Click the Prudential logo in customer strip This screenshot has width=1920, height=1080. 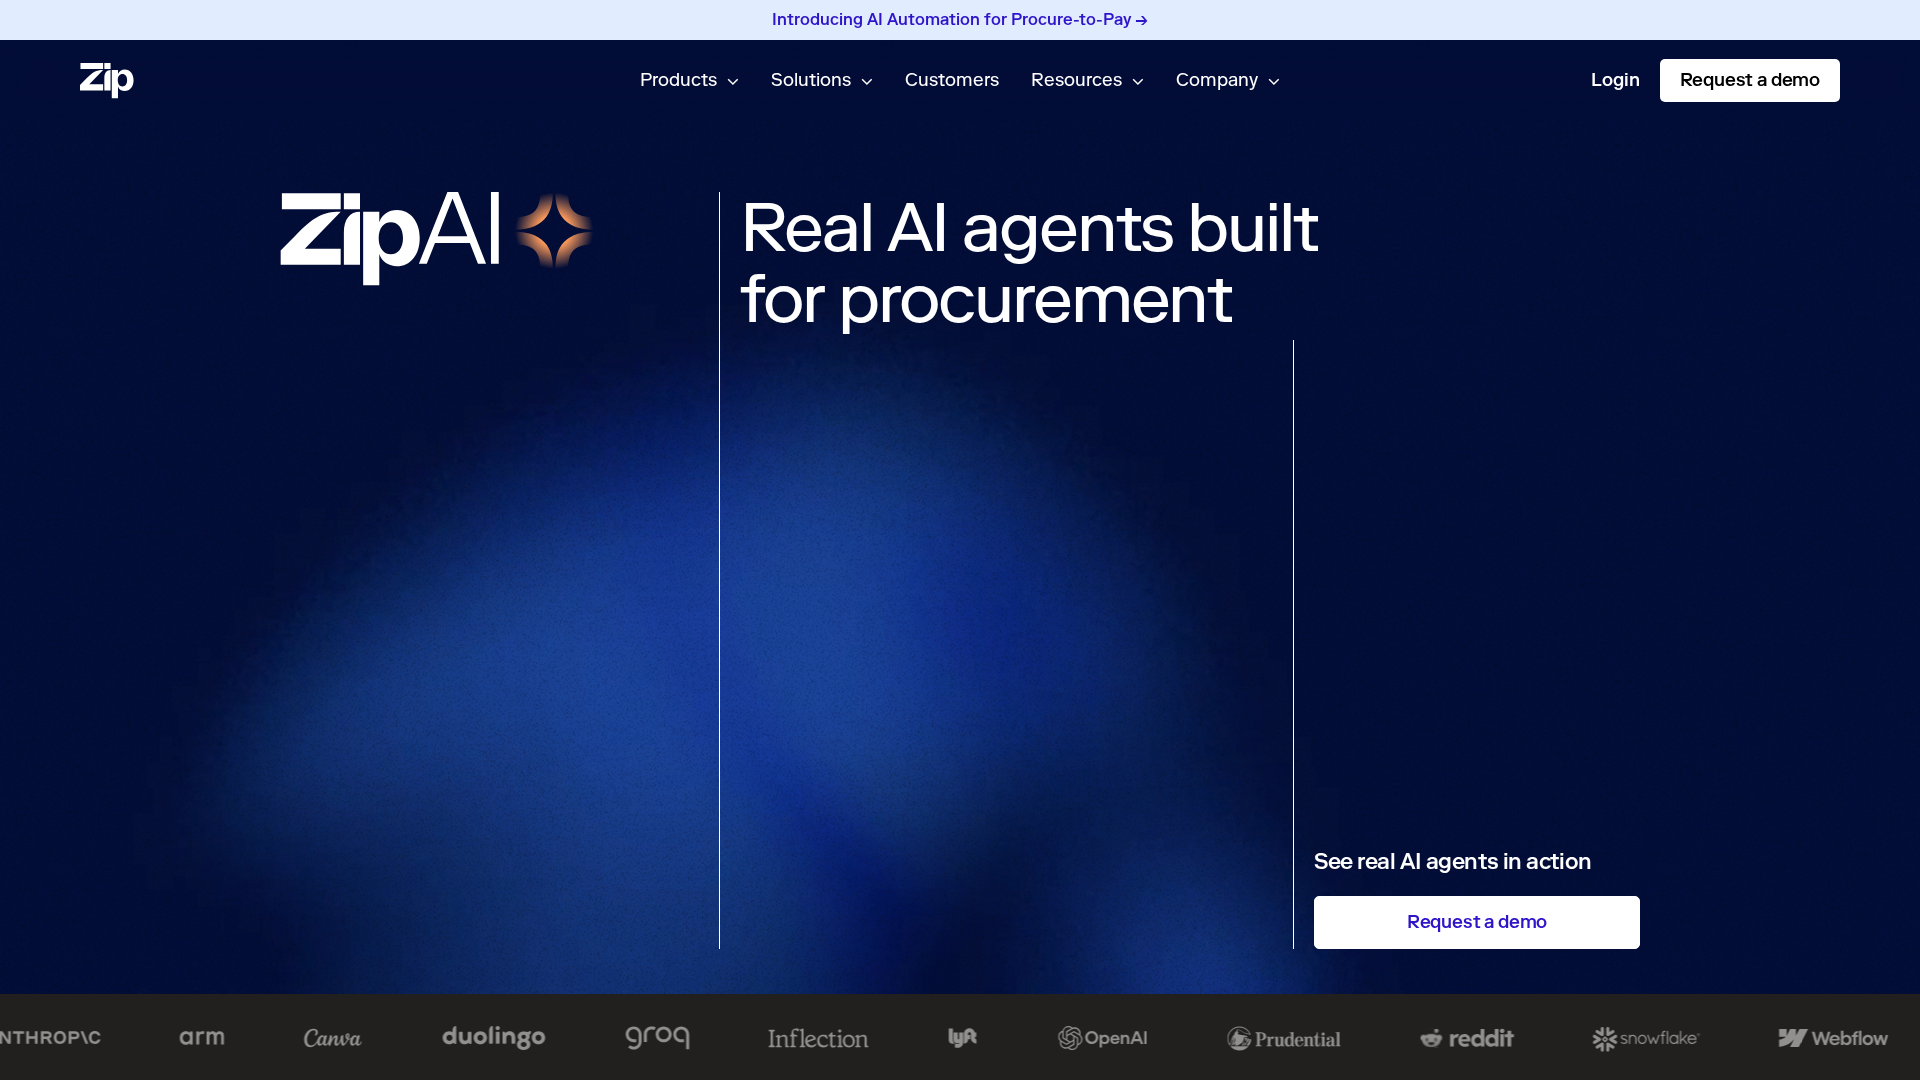pyautogui.click(x=1284, y=1038)
